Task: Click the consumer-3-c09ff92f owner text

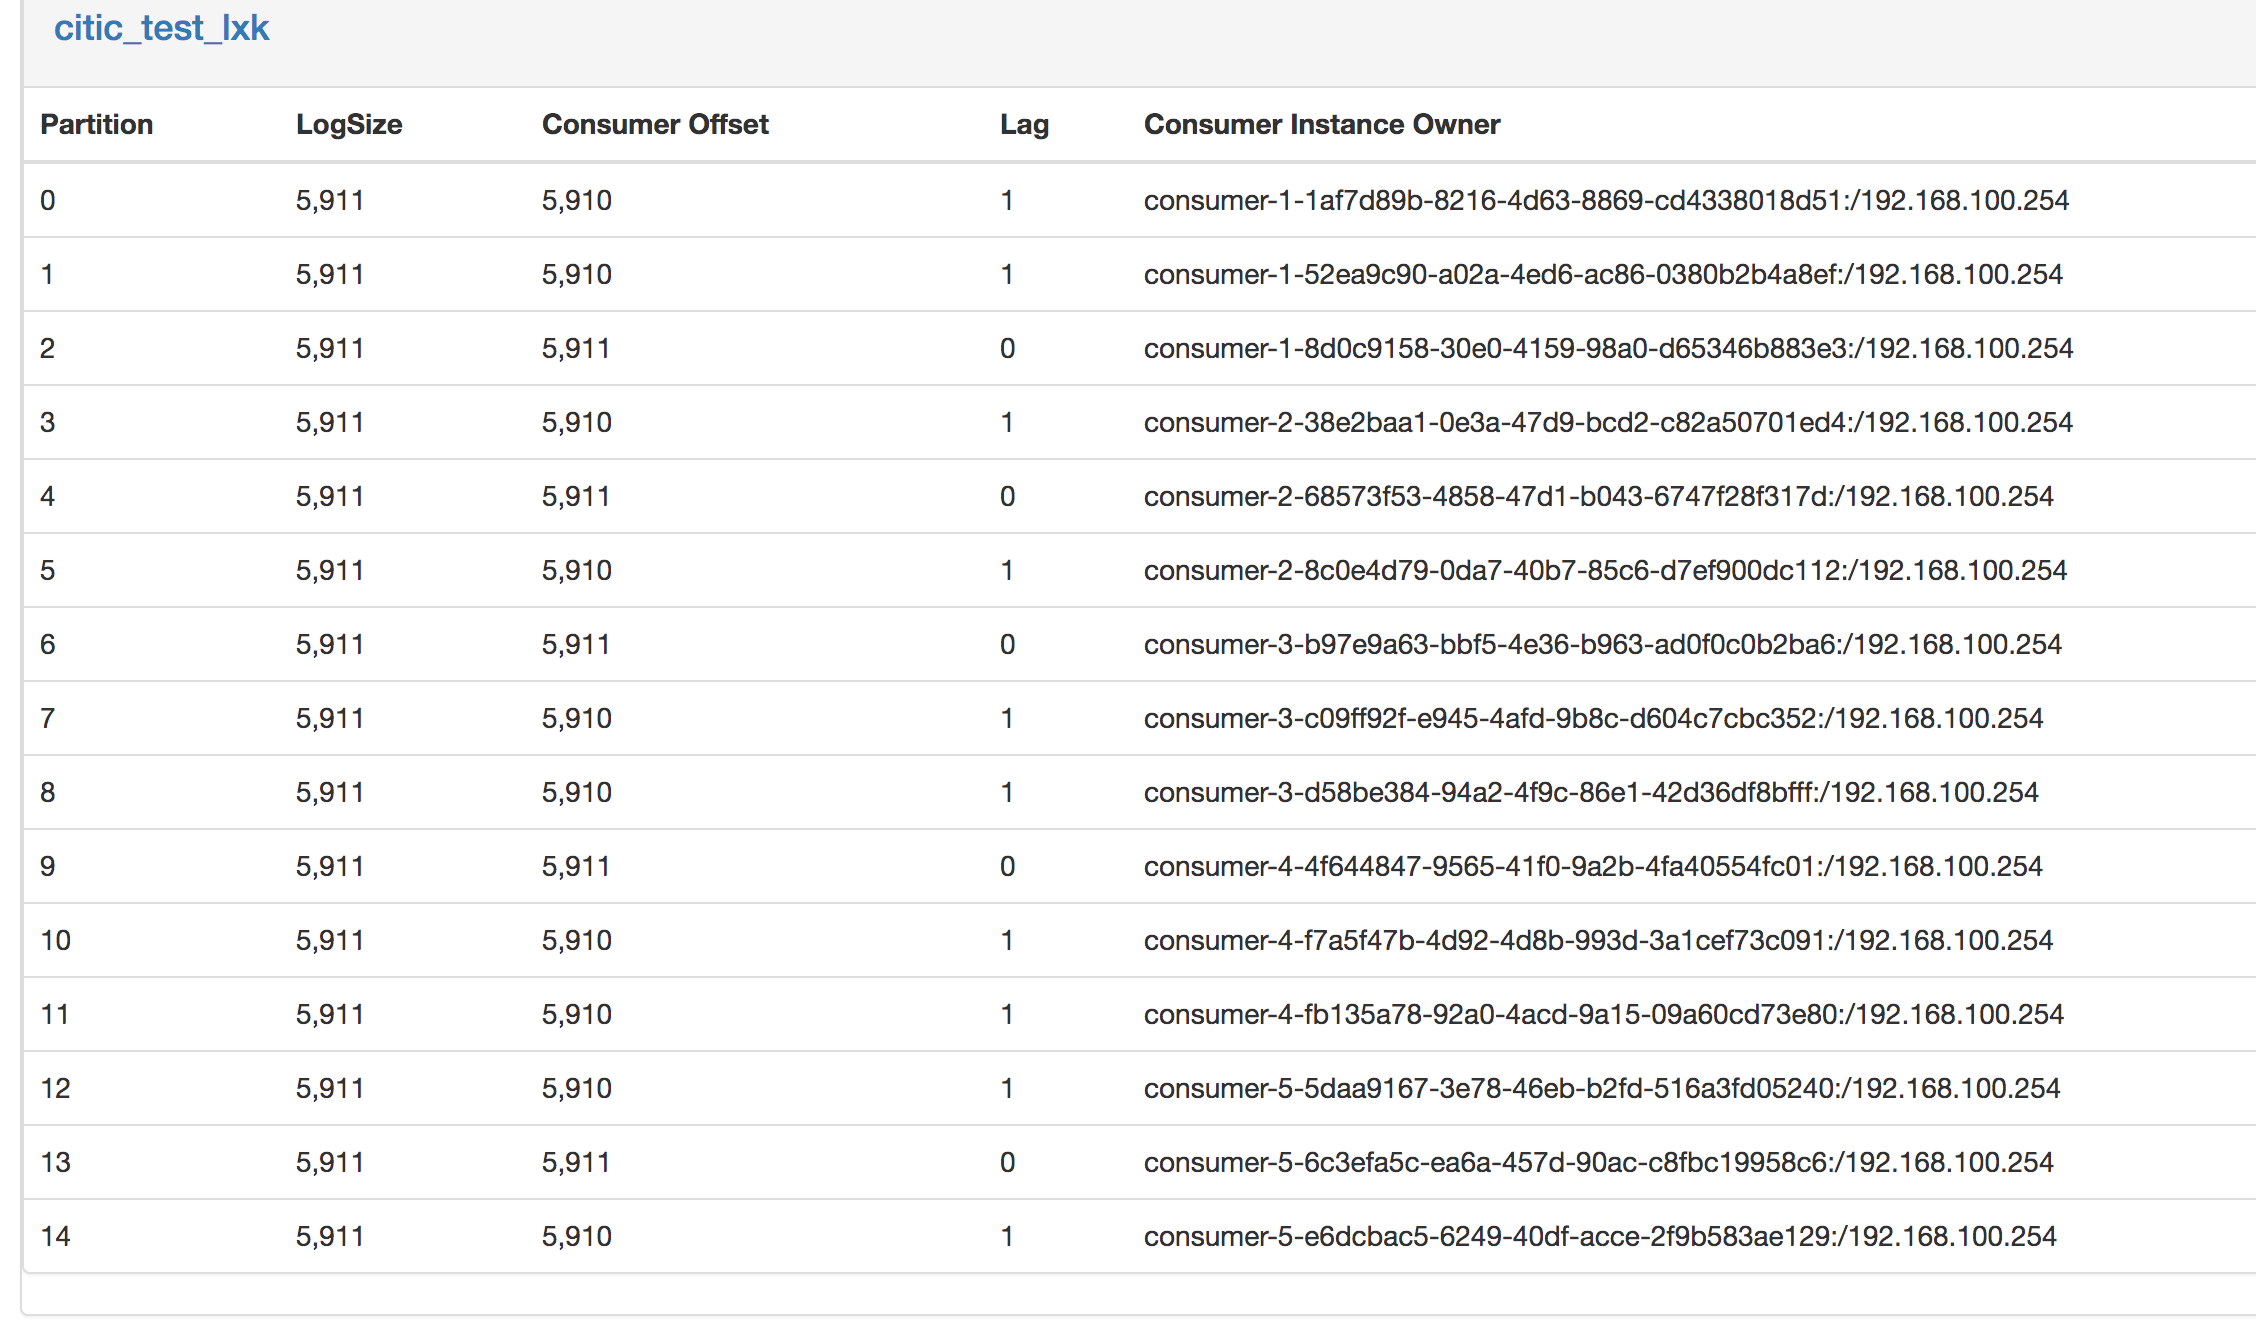Action: click(x=1592, y=718)
